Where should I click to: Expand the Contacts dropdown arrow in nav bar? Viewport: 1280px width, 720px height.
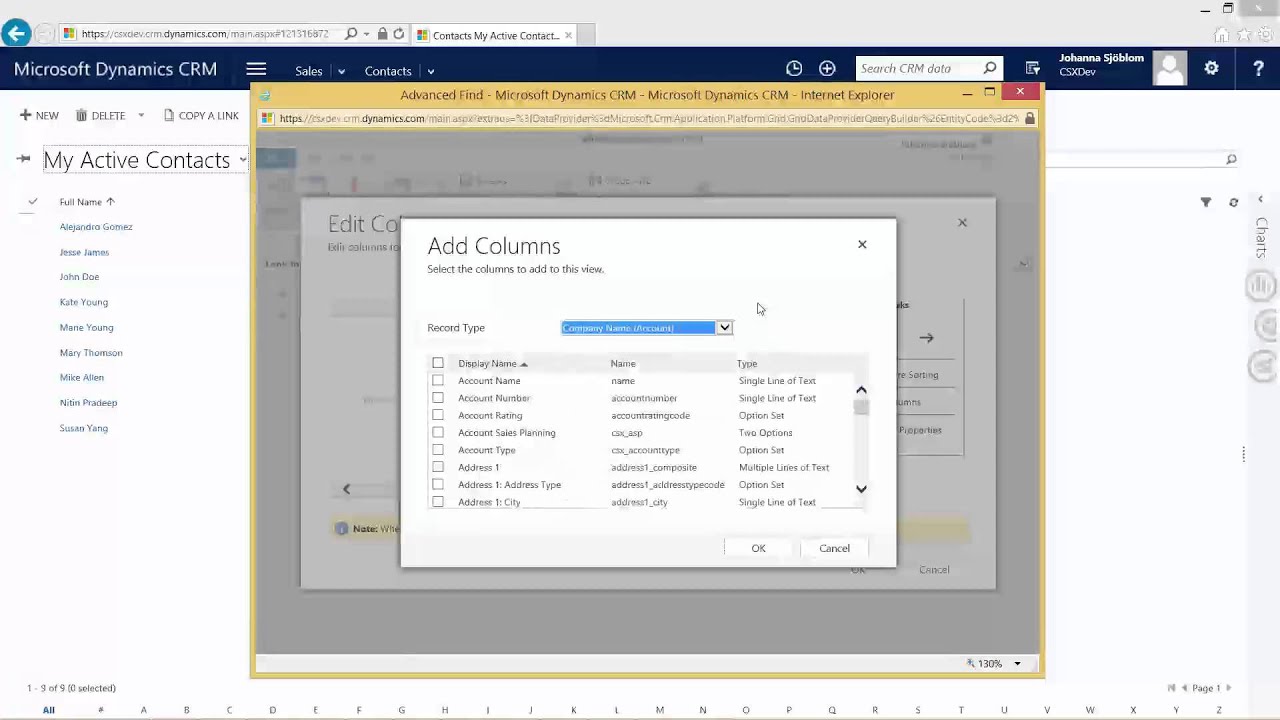[431, 71]
